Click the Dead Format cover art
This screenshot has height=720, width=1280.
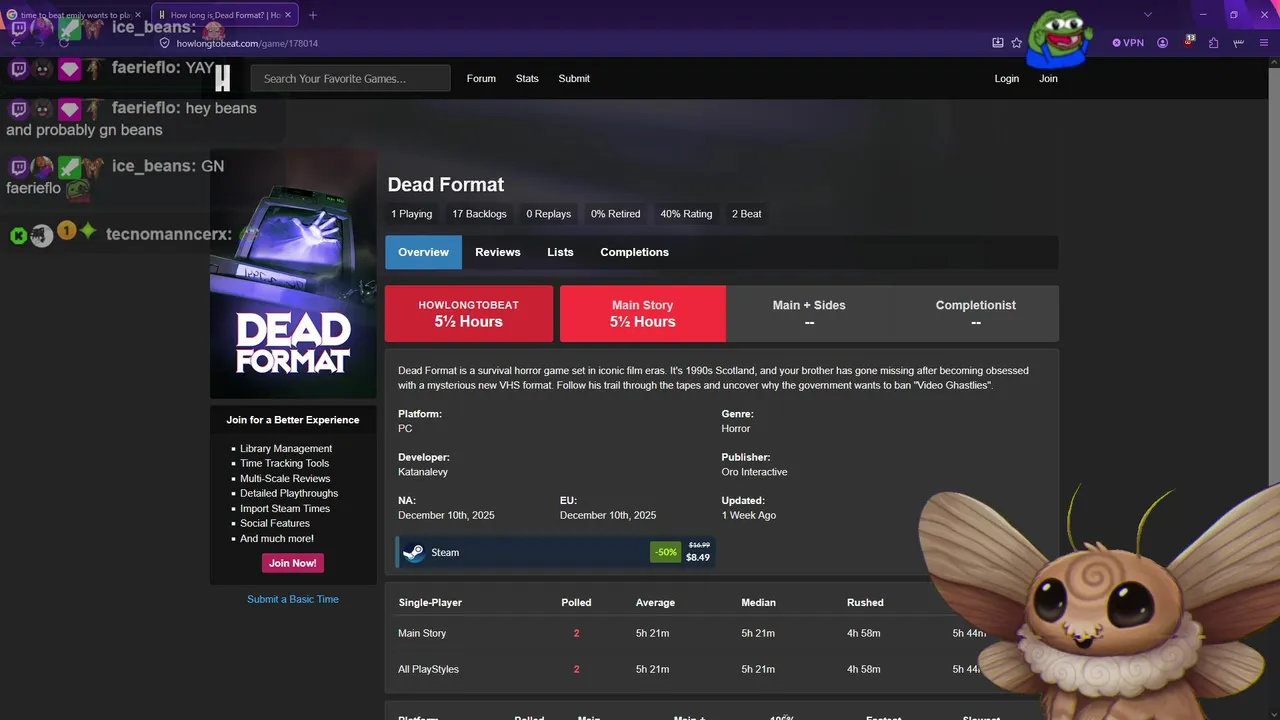pyautogui.click(x=293, y=275)
